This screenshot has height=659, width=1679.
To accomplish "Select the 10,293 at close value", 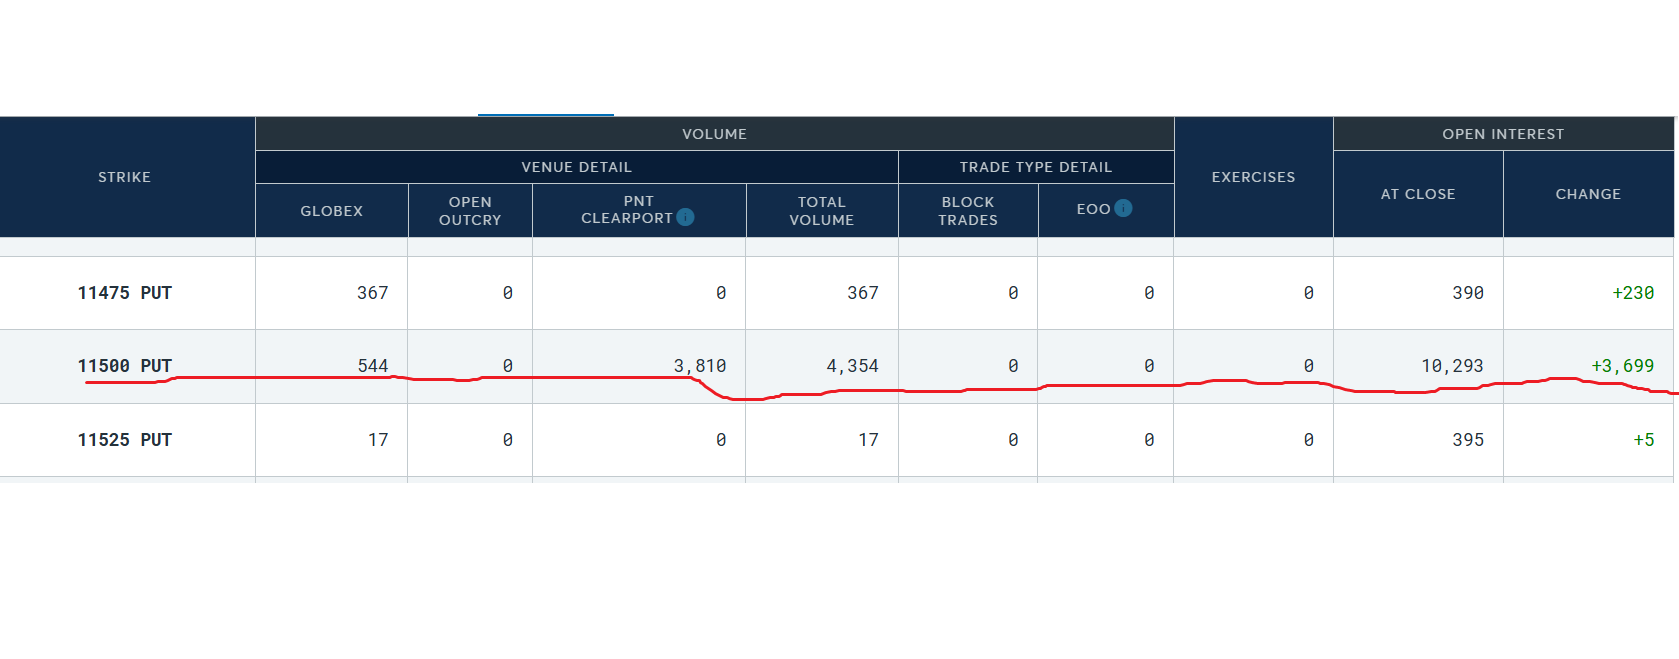I will [1452, 366].
